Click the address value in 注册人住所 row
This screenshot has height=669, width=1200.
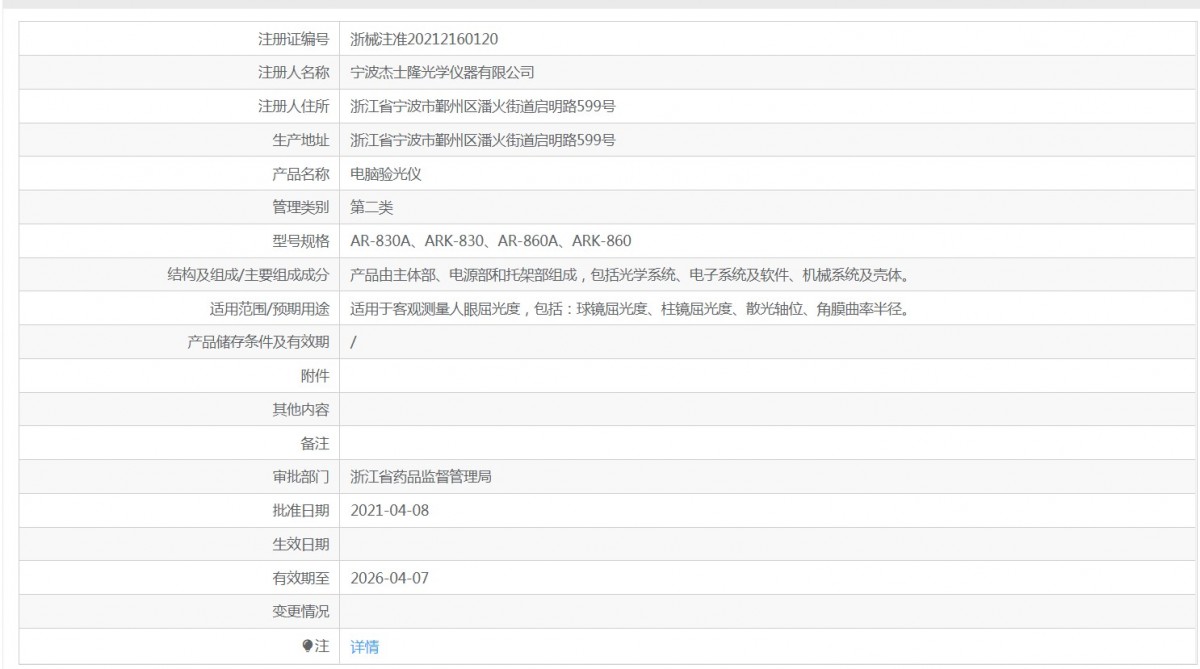pyautogui.click(x=483, y=106)
